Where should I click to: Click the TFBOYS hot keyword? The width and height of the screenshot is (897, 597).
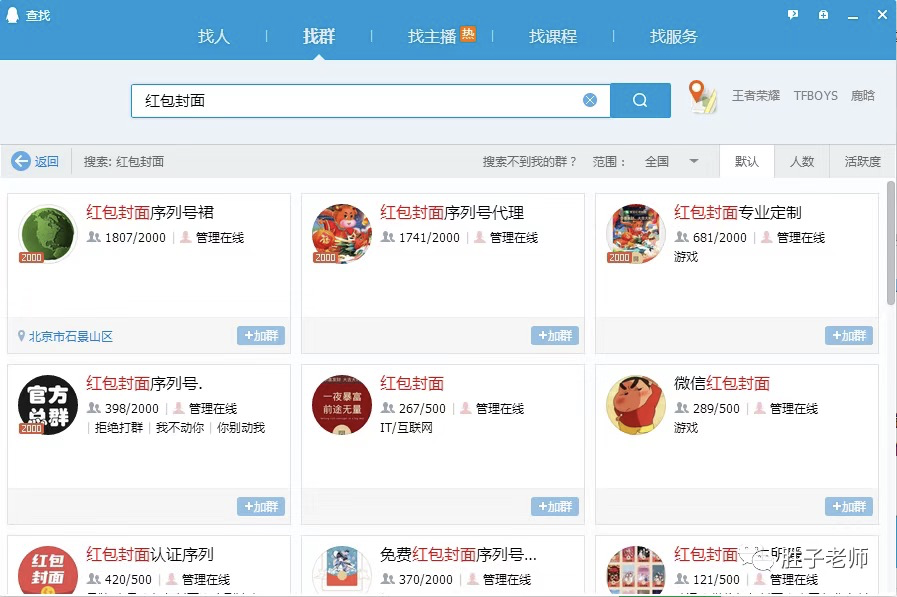pos(815,95)
